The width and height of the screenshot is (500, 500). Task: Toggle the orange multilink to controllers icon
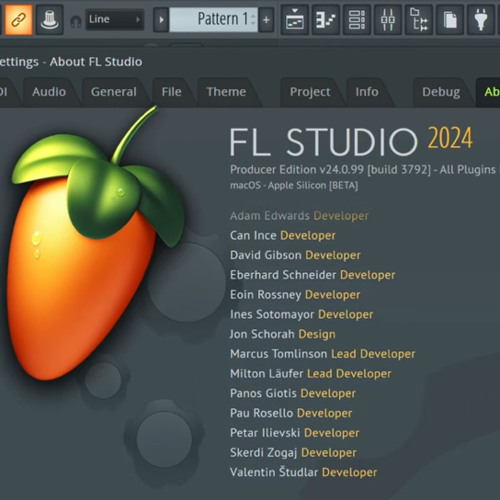pos(18,20)
